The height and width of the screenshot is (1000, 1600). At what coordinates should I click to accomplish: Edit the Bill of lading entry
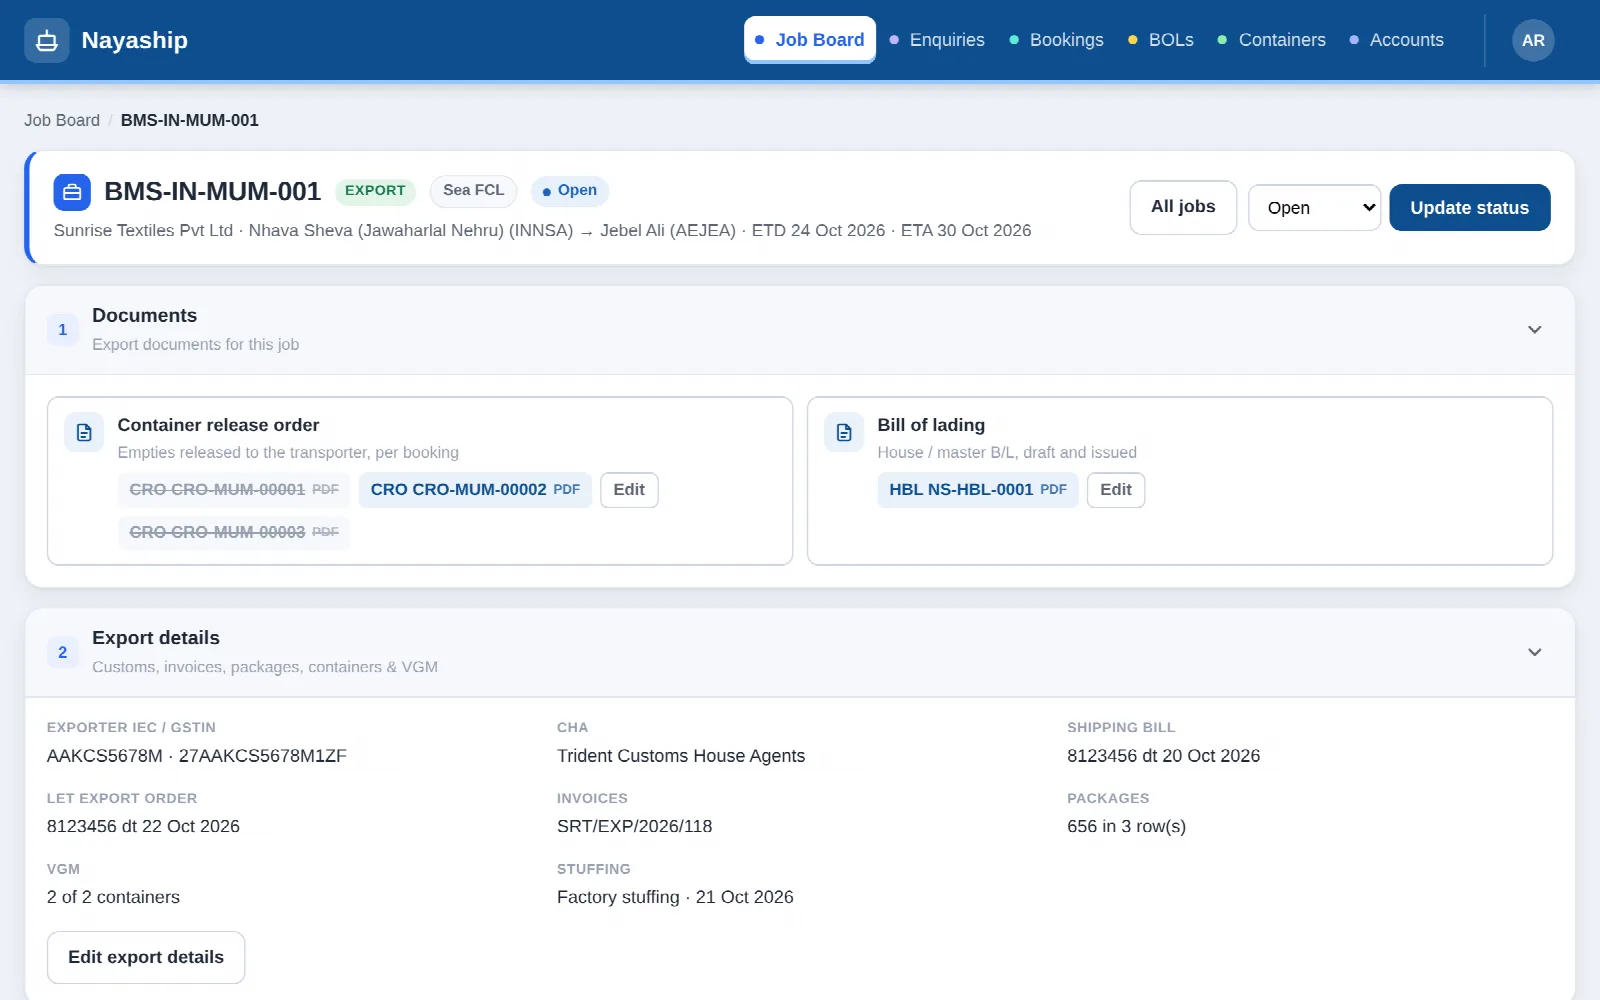tap(1116, 490)
